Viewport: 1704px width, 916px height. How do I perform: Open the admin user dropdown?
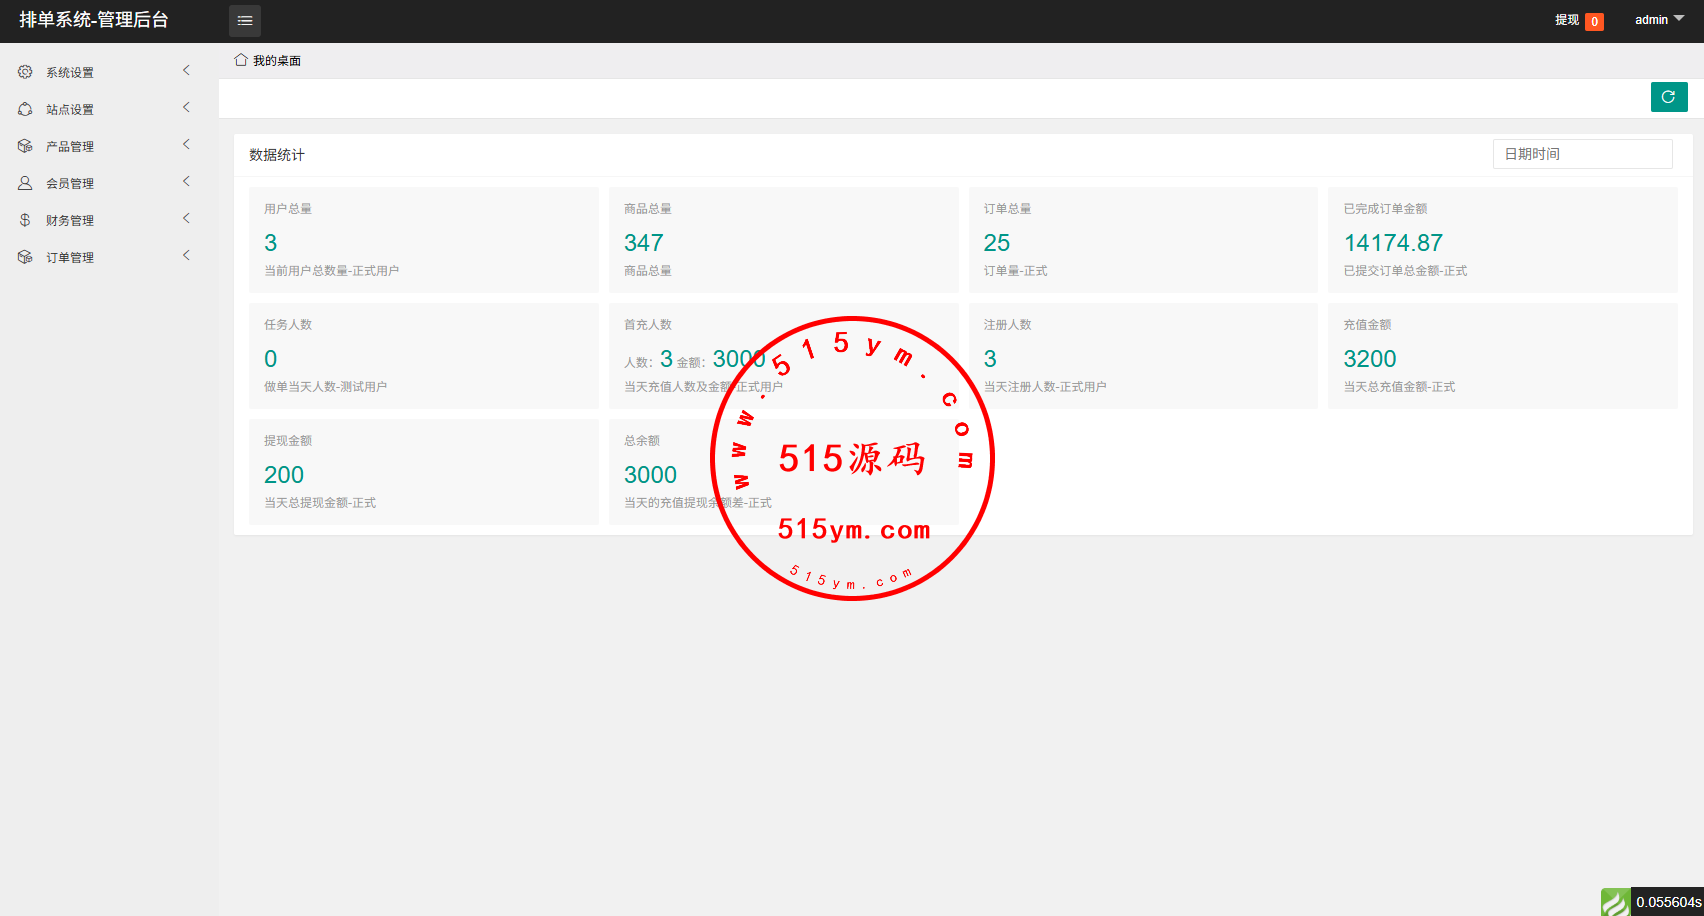pyautogui.click(x=1659, y=20)
